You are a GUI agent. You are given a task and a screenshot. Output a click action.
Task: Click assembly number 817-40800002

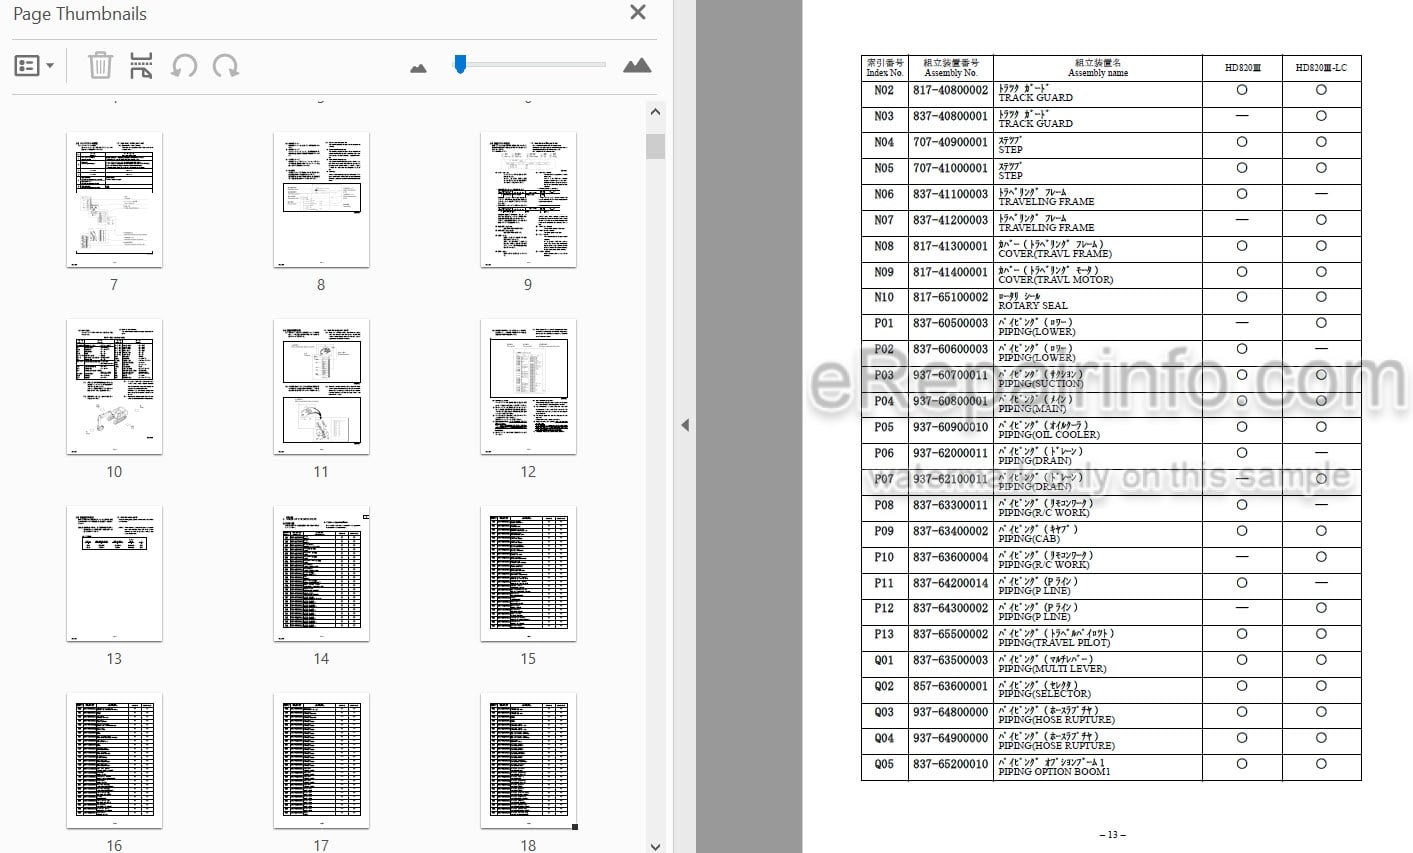pos(950,90)
